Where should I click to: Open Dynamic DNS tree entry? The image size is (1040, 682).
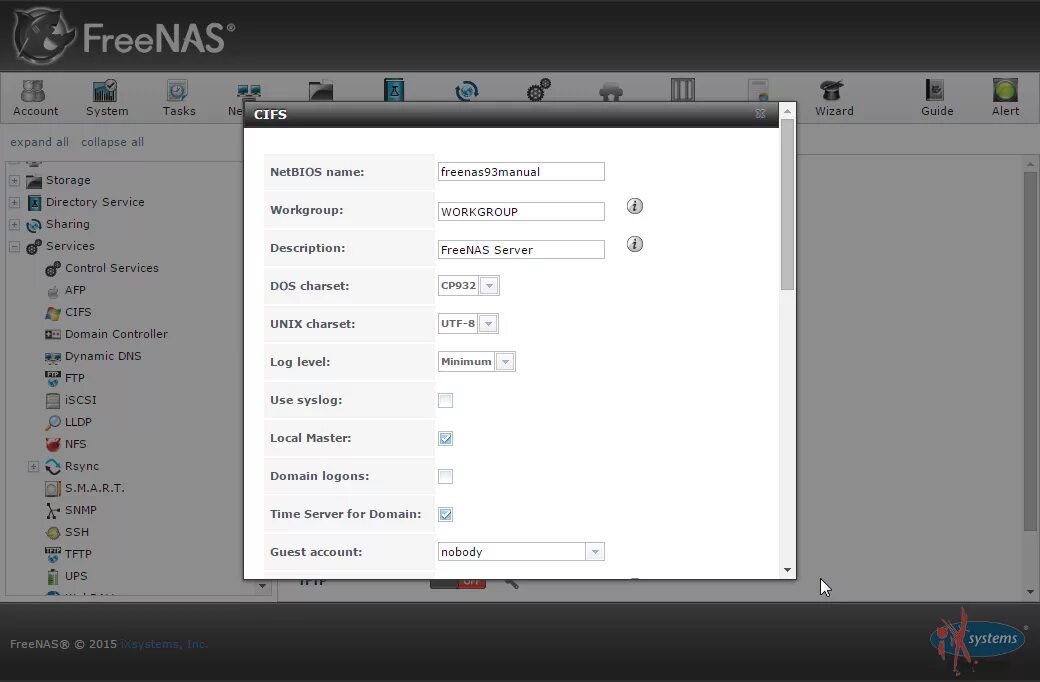(x=103, y=356)
